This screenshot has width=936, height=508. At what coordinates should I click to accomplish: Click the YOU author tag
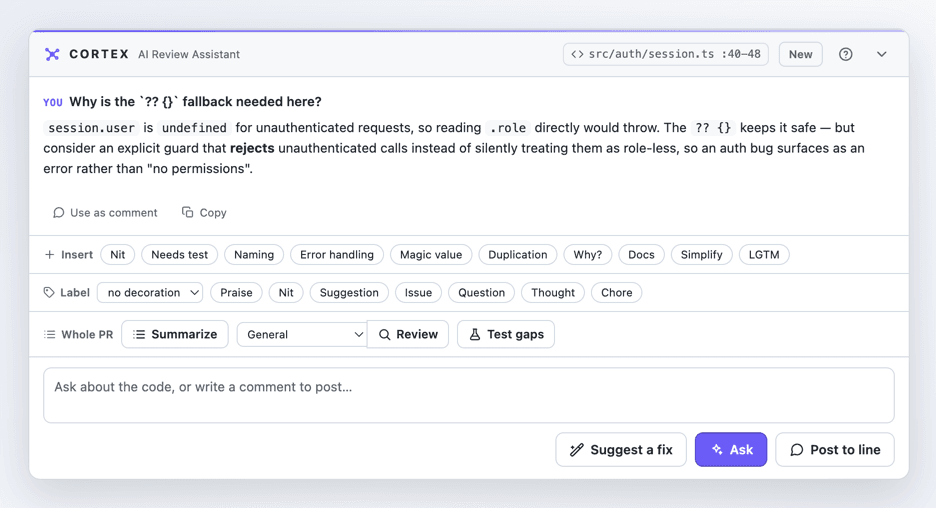pos(53,102)
